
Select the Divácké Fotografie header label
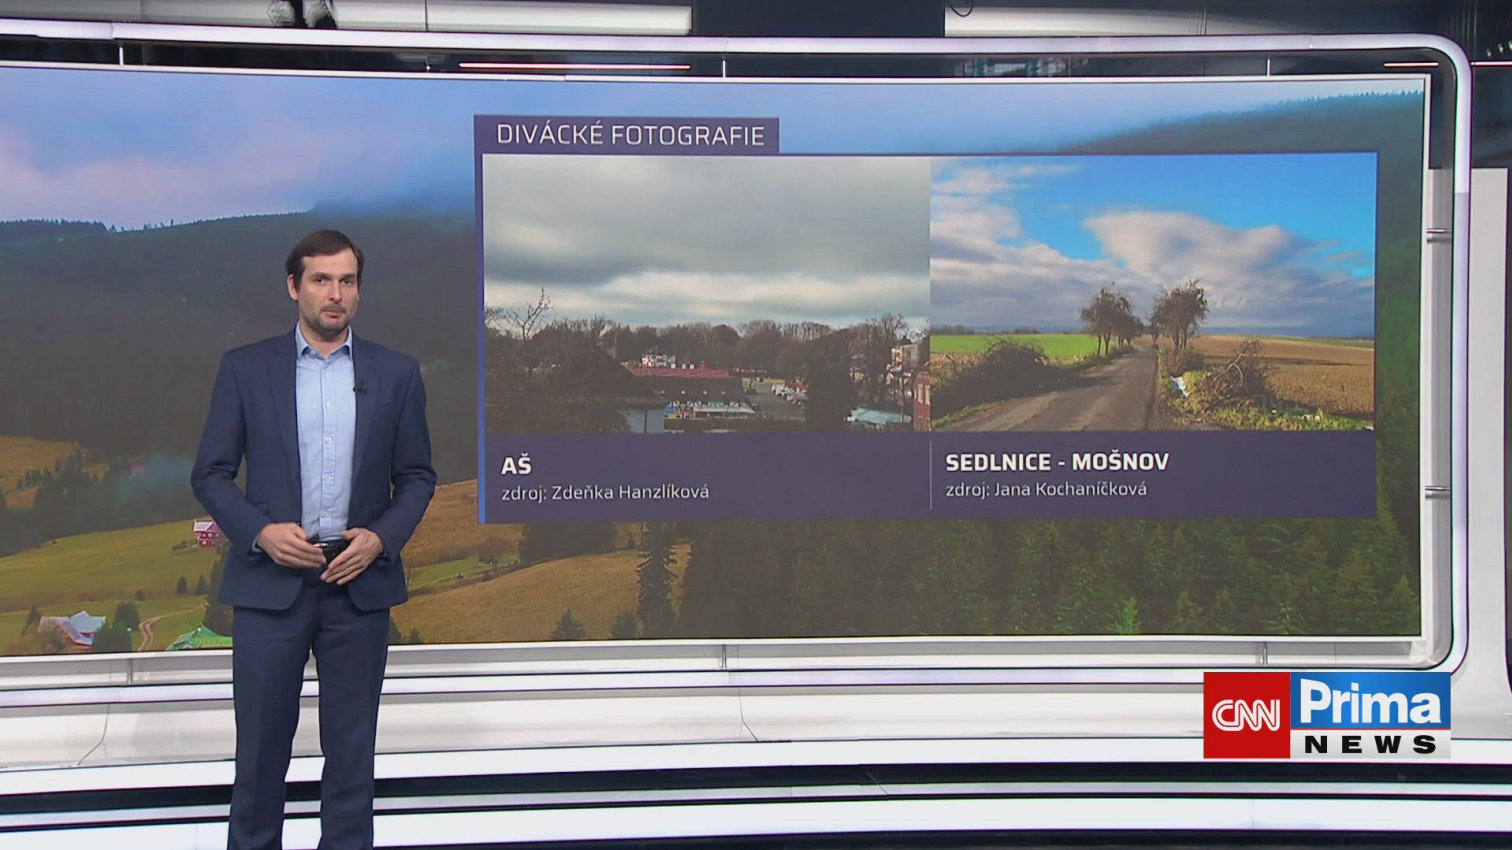(629, 136)
